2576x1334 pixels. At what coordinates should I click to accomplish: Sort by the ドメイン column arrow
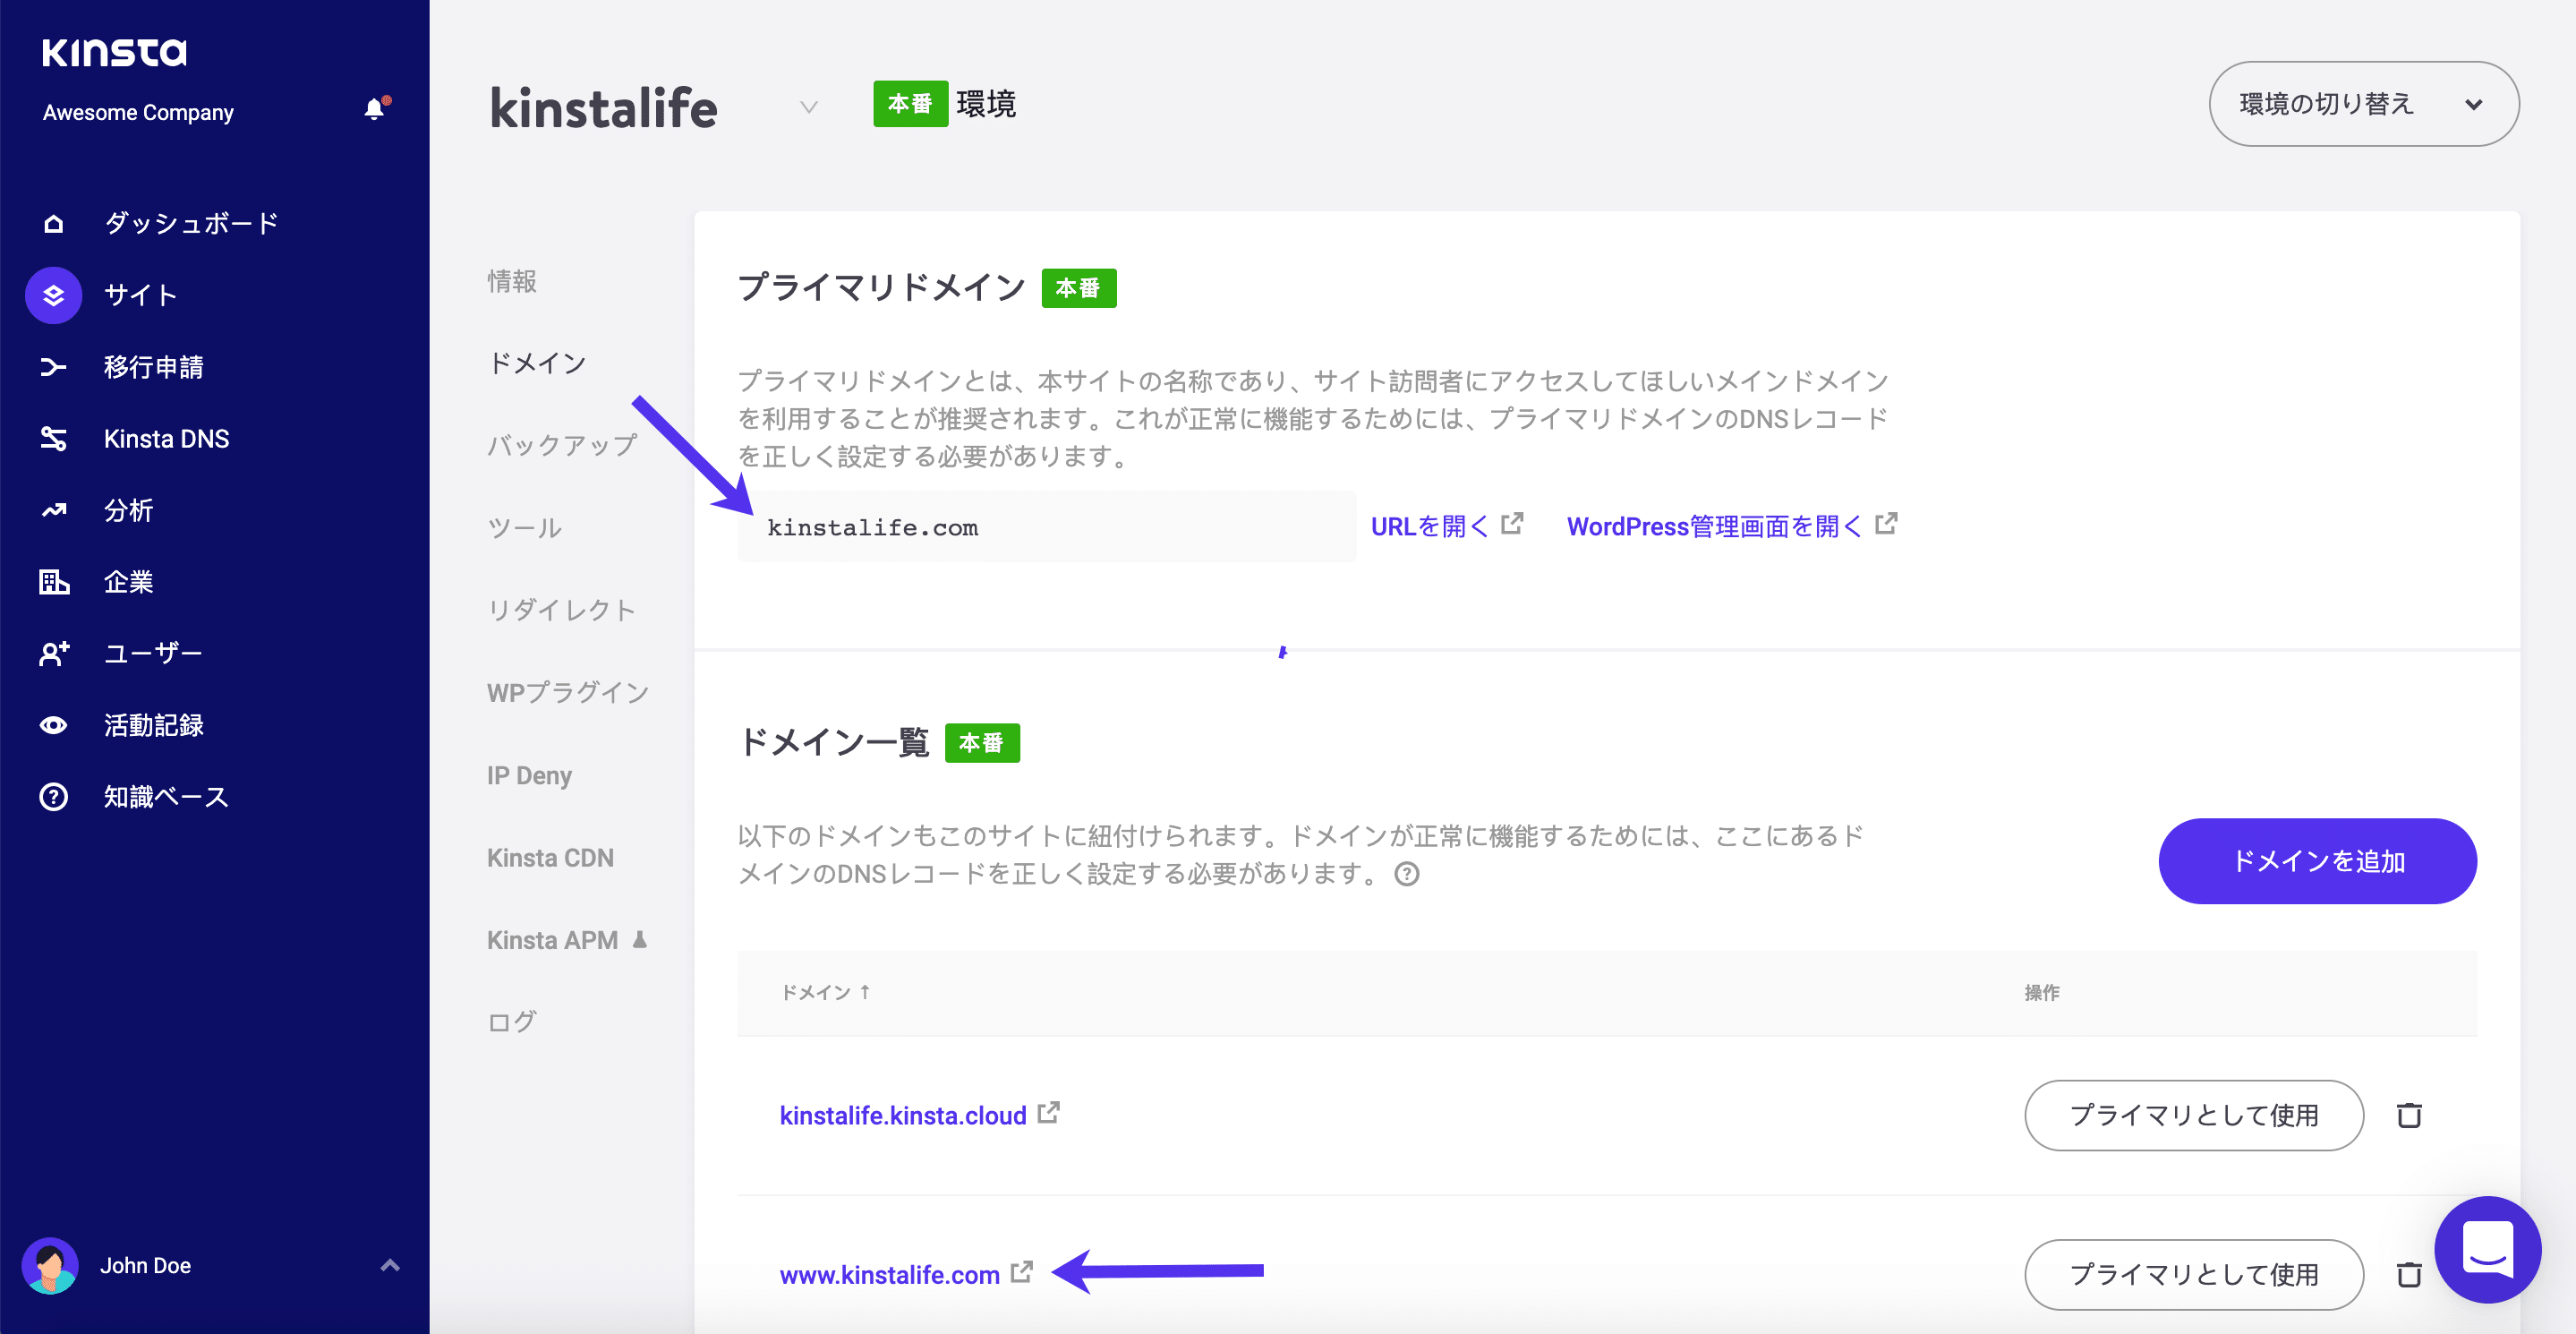coord(865,992)
